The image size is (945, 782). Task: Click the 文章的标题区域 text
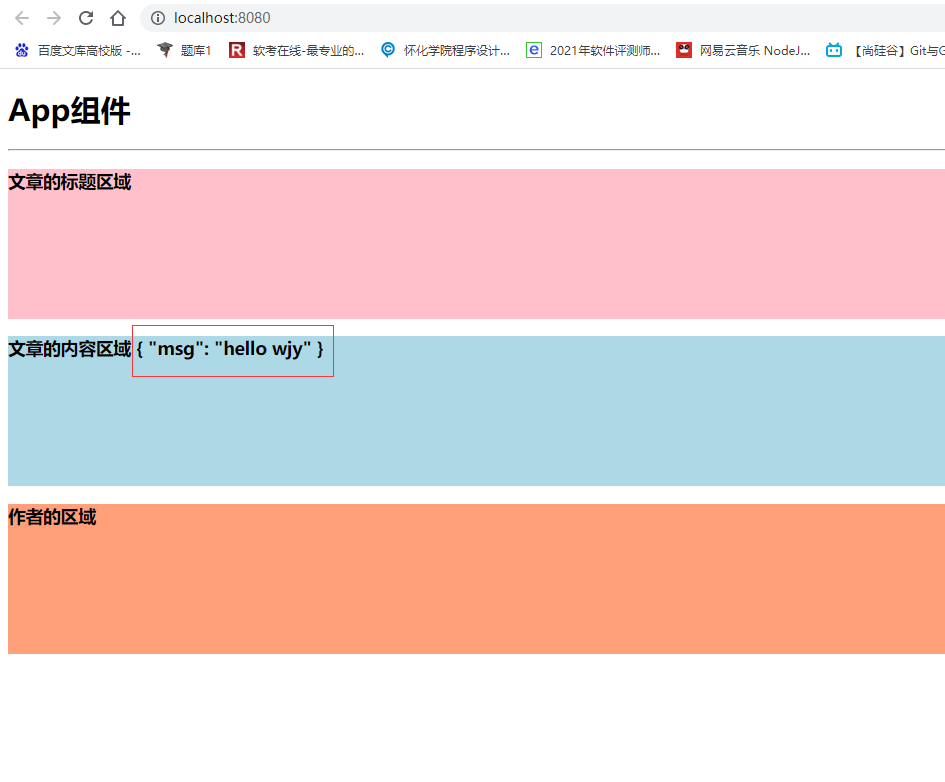[x=69, y=182]
